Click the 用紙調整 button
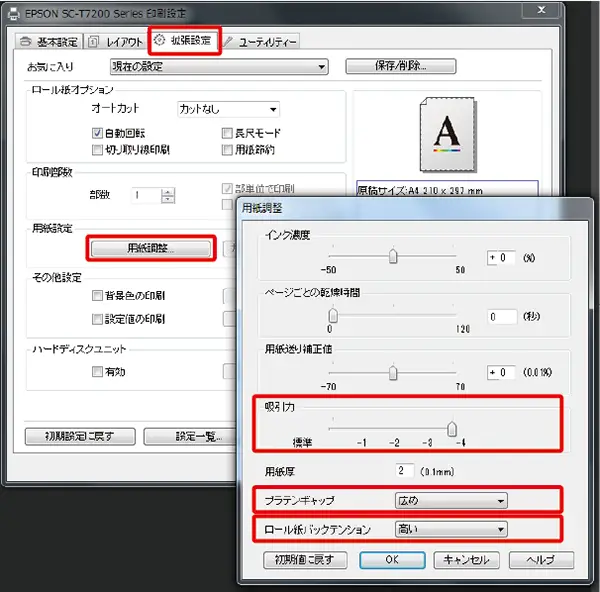This screenshot has width=600, height=592. (151, 248)
